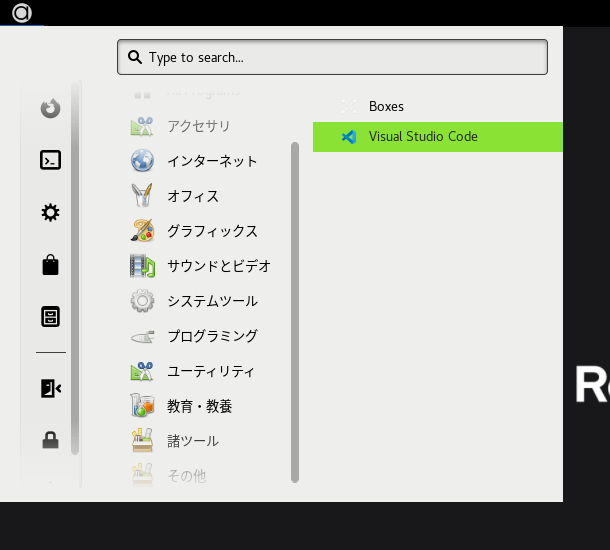
Task: Open the Firefox favorite in sidebar
Action: pyautogui.click(x=51, y=108)
